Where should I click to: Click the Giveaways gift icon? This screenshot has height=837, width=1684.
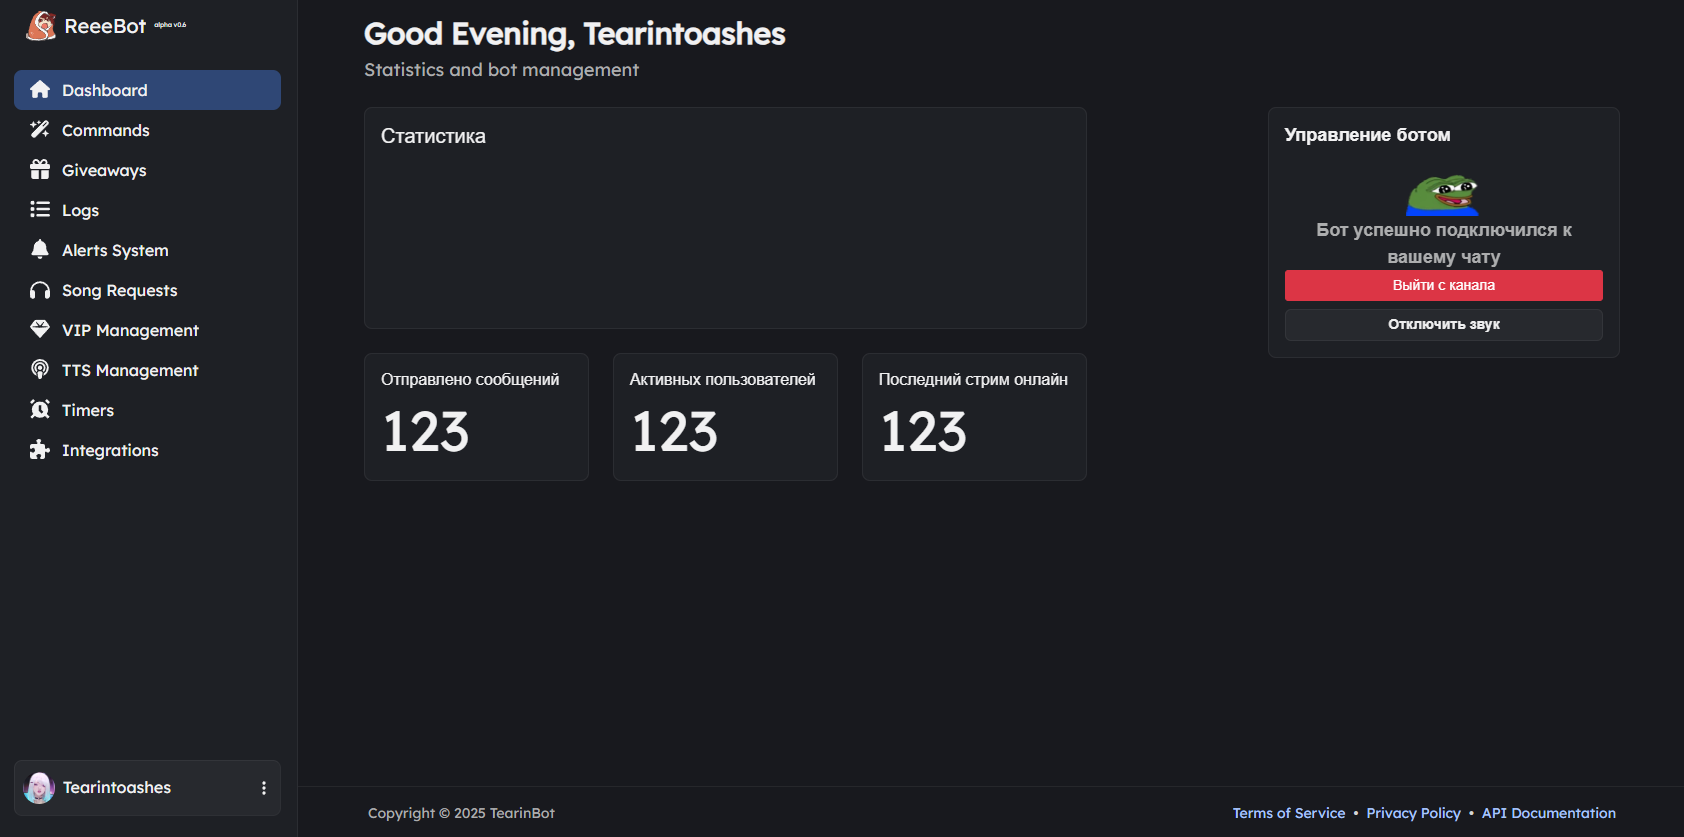tap(40, 170)
